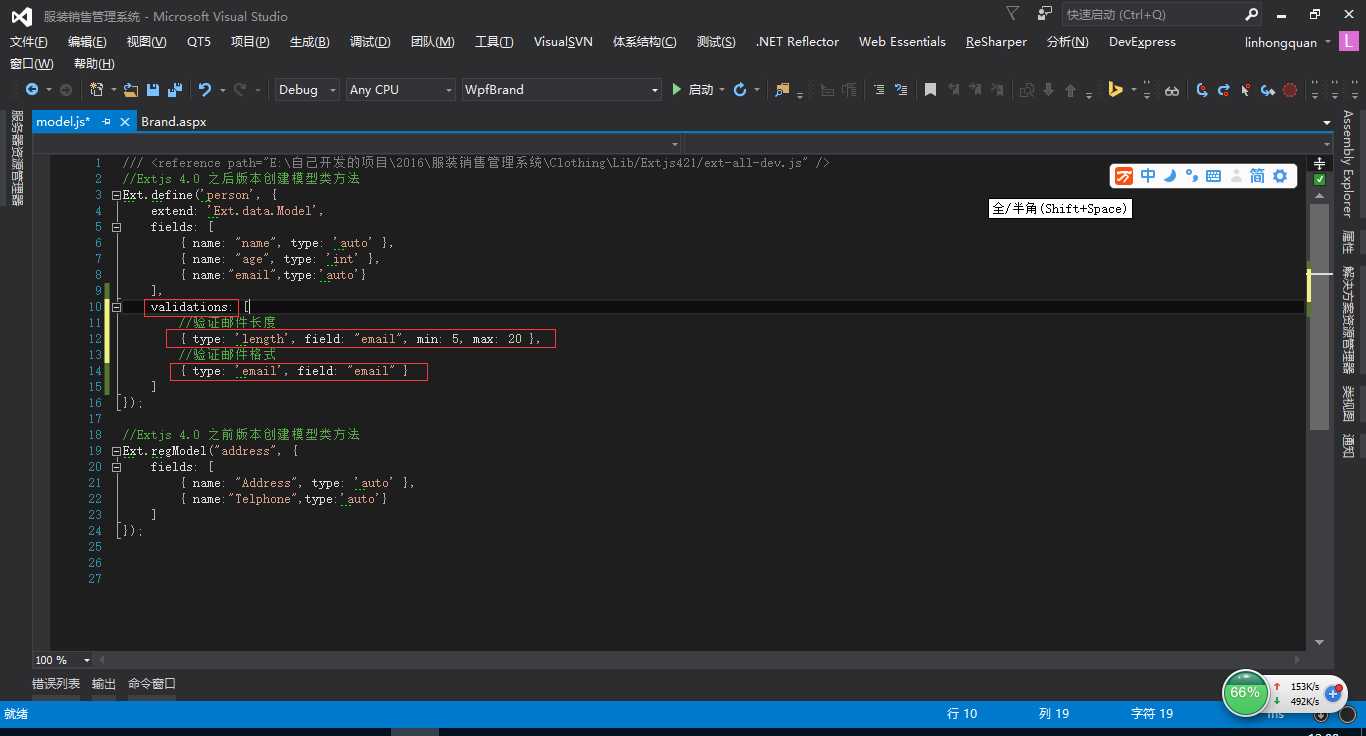
Task: Click the Step Into debug icon
Action: 1202,90
